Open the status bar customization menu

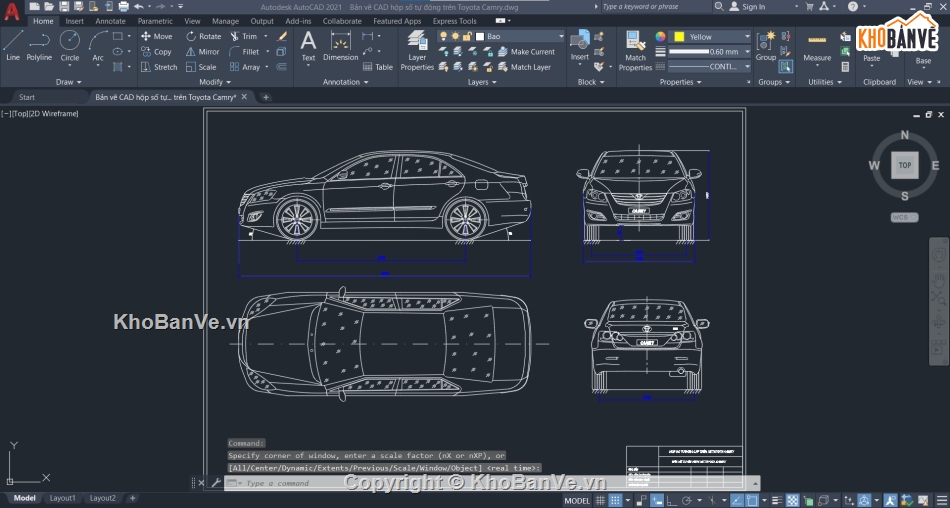tap(942, 500)
